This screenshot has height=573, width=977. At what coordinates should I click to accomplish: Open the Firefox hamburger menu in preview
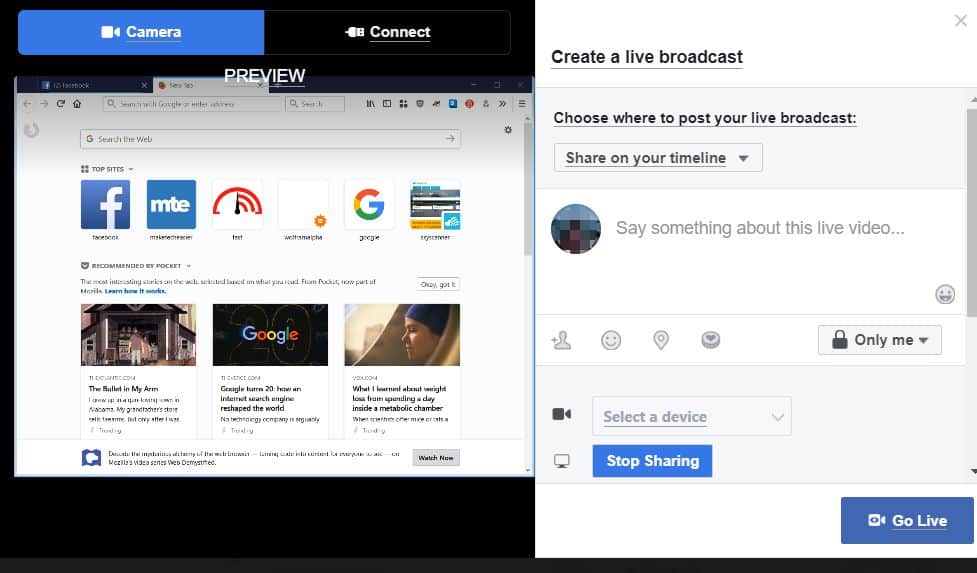click(522, 104)
